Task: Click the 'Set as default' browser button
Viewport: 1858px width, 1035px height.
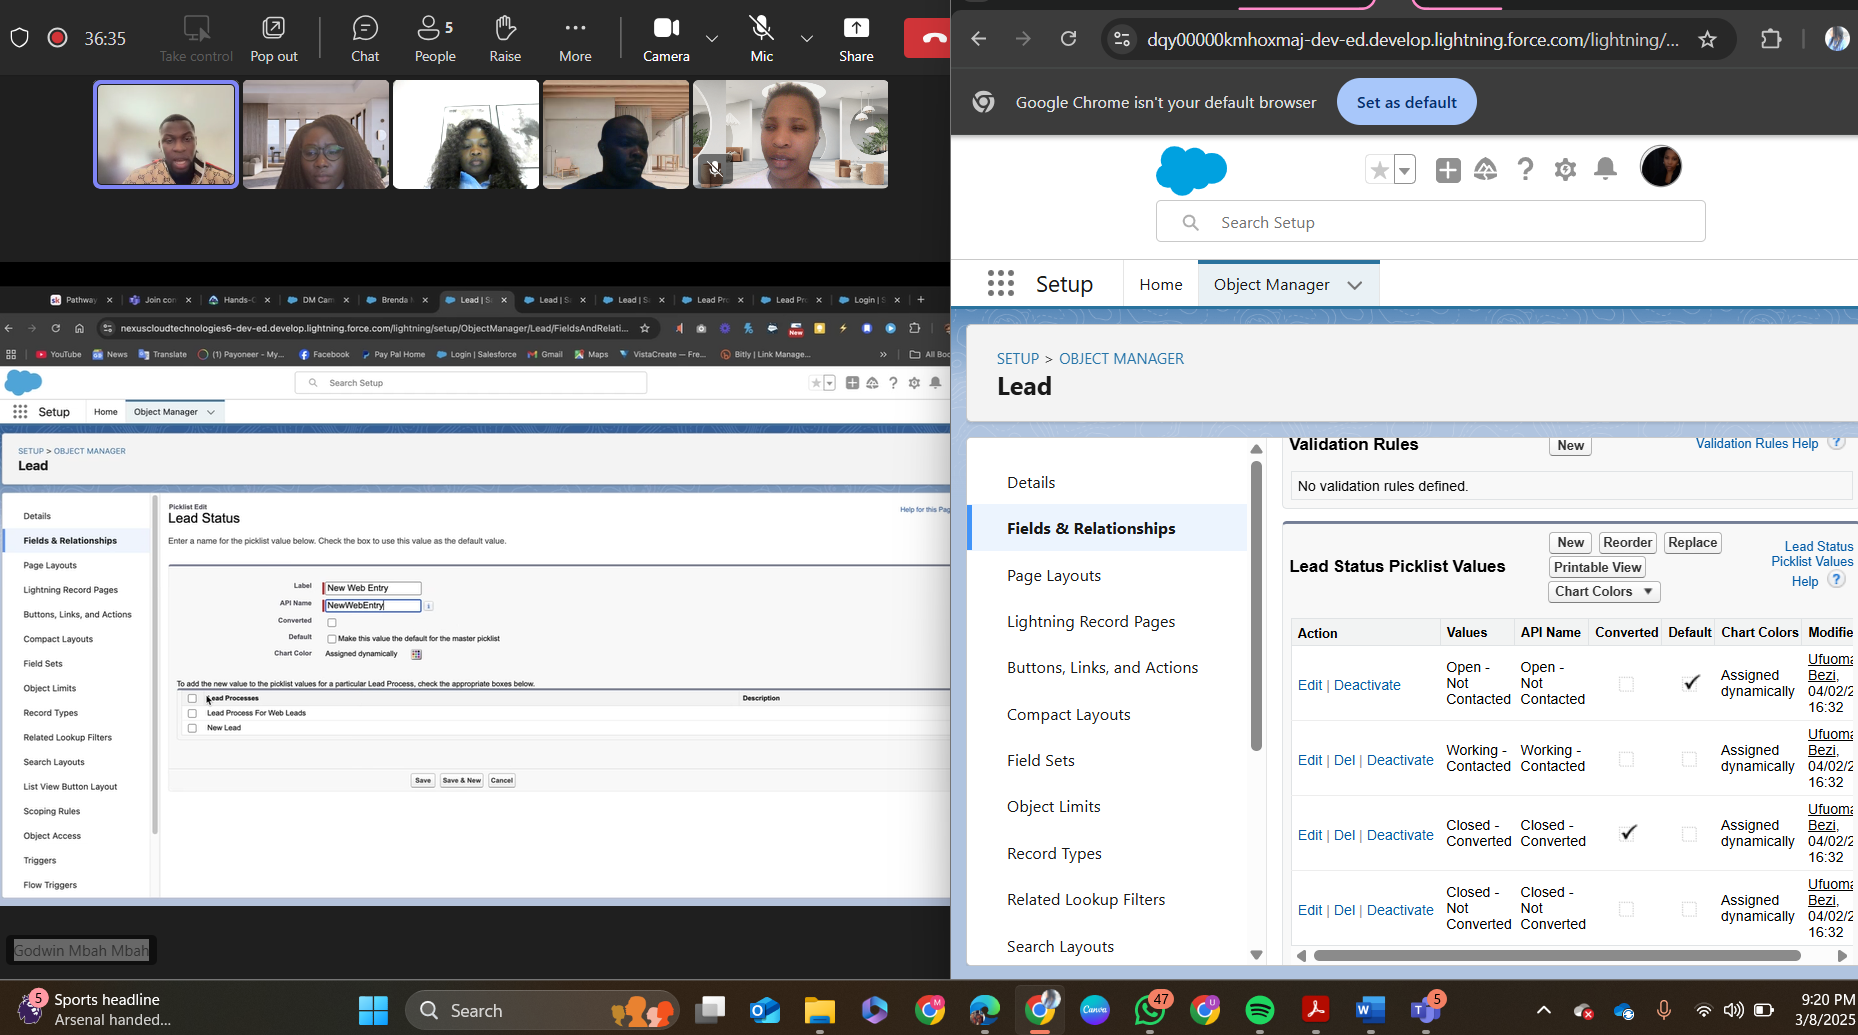Action: point(1406,101)
